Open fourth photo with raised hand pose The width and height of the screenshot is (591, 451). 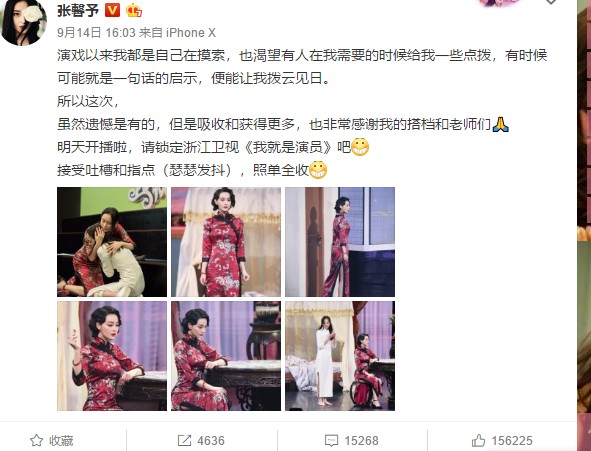[112, 356]
